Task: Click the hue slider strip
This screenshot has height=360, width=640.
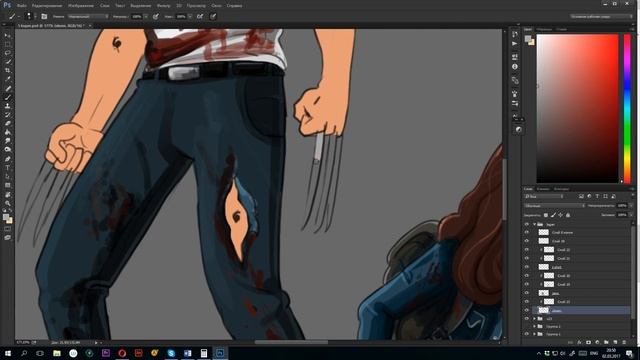Action: point(627,108)
